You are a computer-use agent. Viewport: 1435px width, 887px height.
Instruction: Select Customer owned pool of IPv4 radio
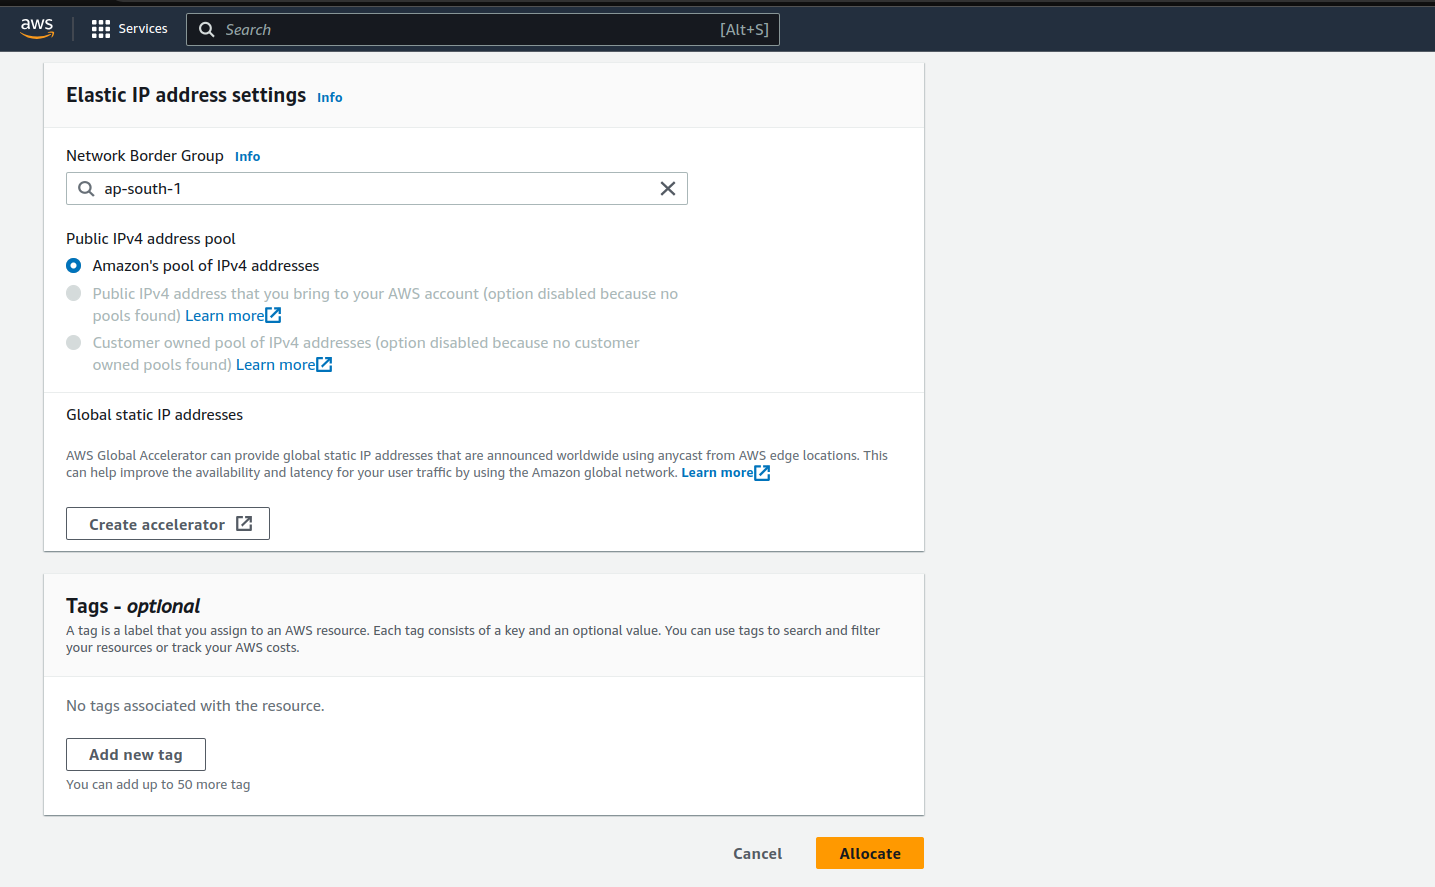click(x=74, y=342)
